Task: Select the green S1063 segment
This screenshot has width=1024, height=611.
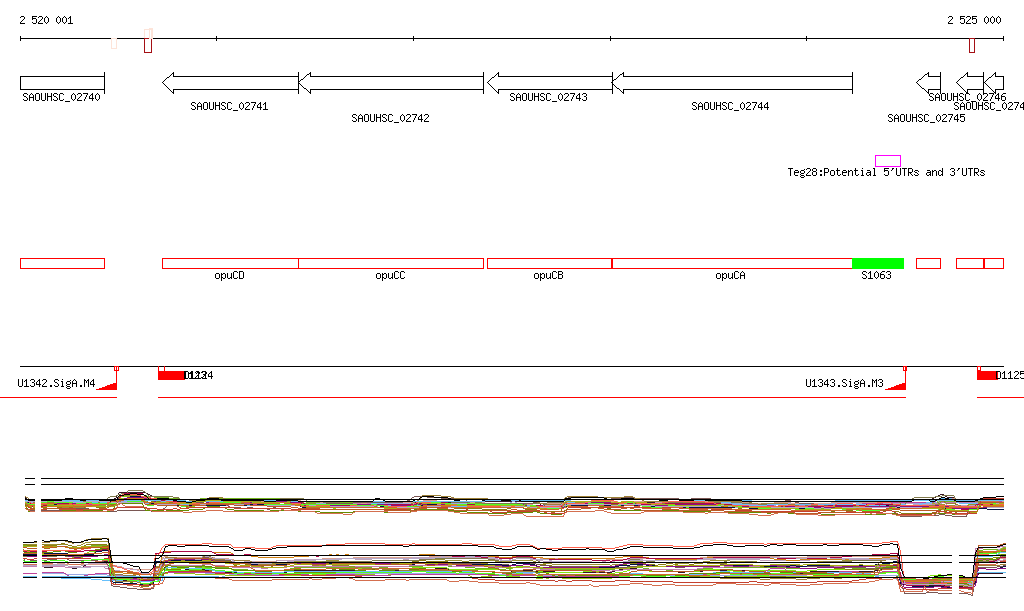Action: (x=878, y=264)
